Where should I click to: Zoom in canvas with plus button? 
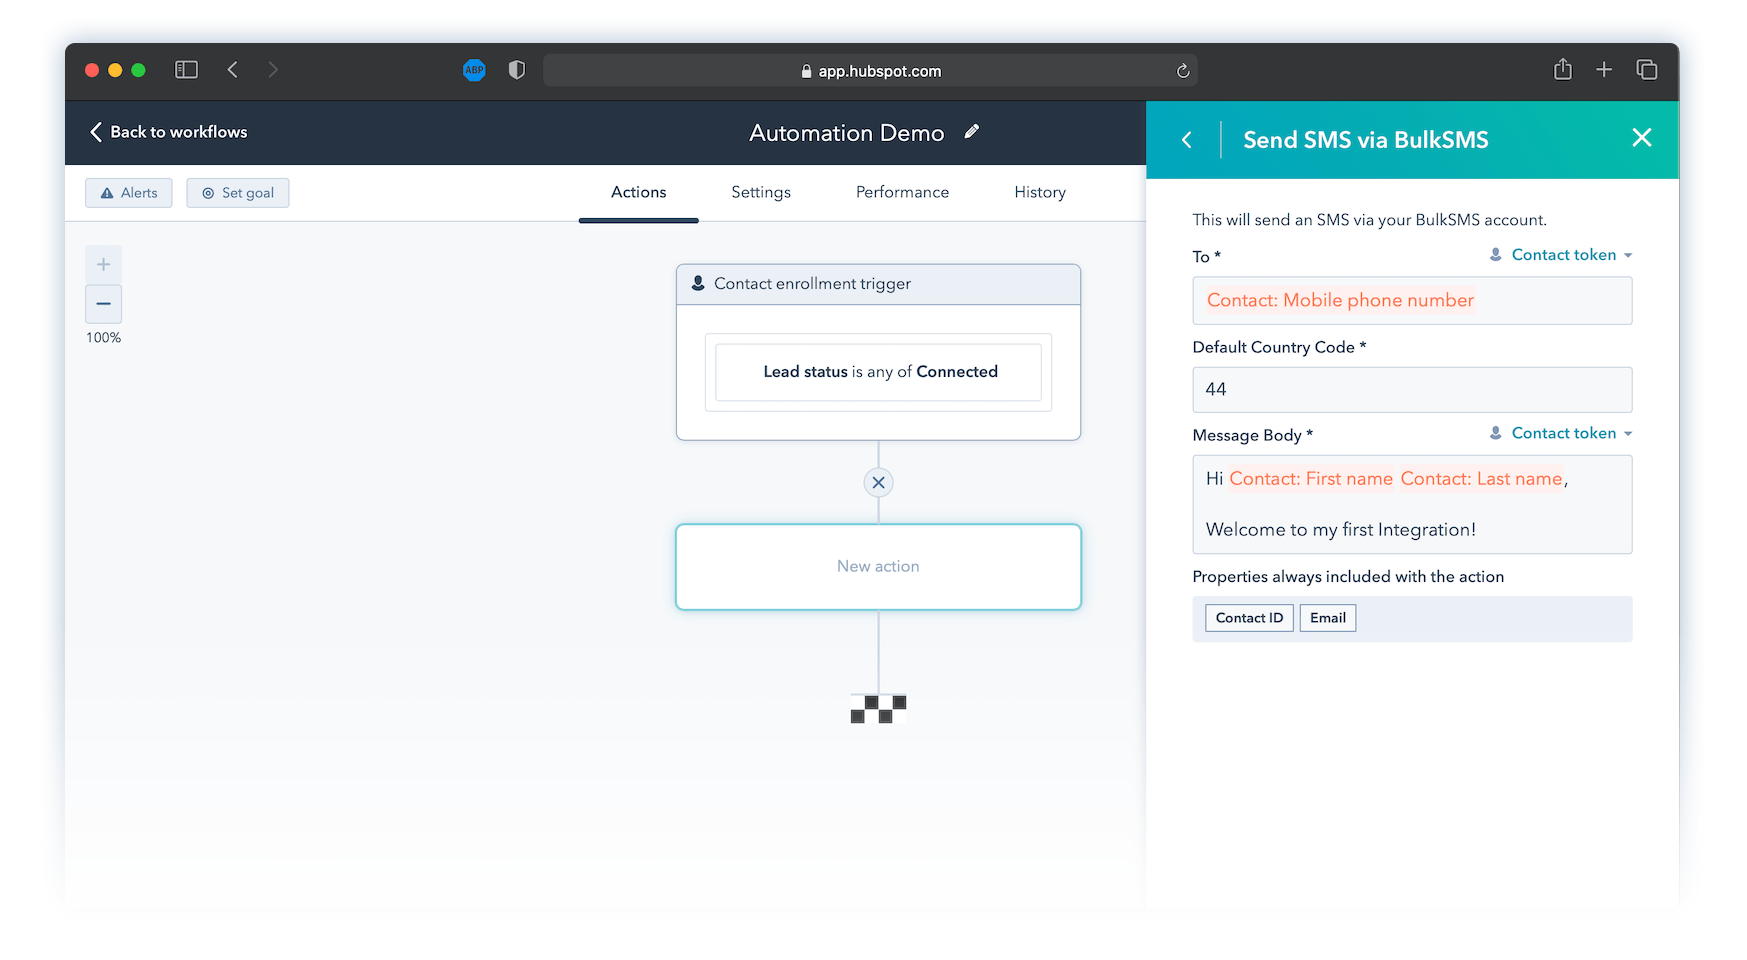tap(103, 264)
